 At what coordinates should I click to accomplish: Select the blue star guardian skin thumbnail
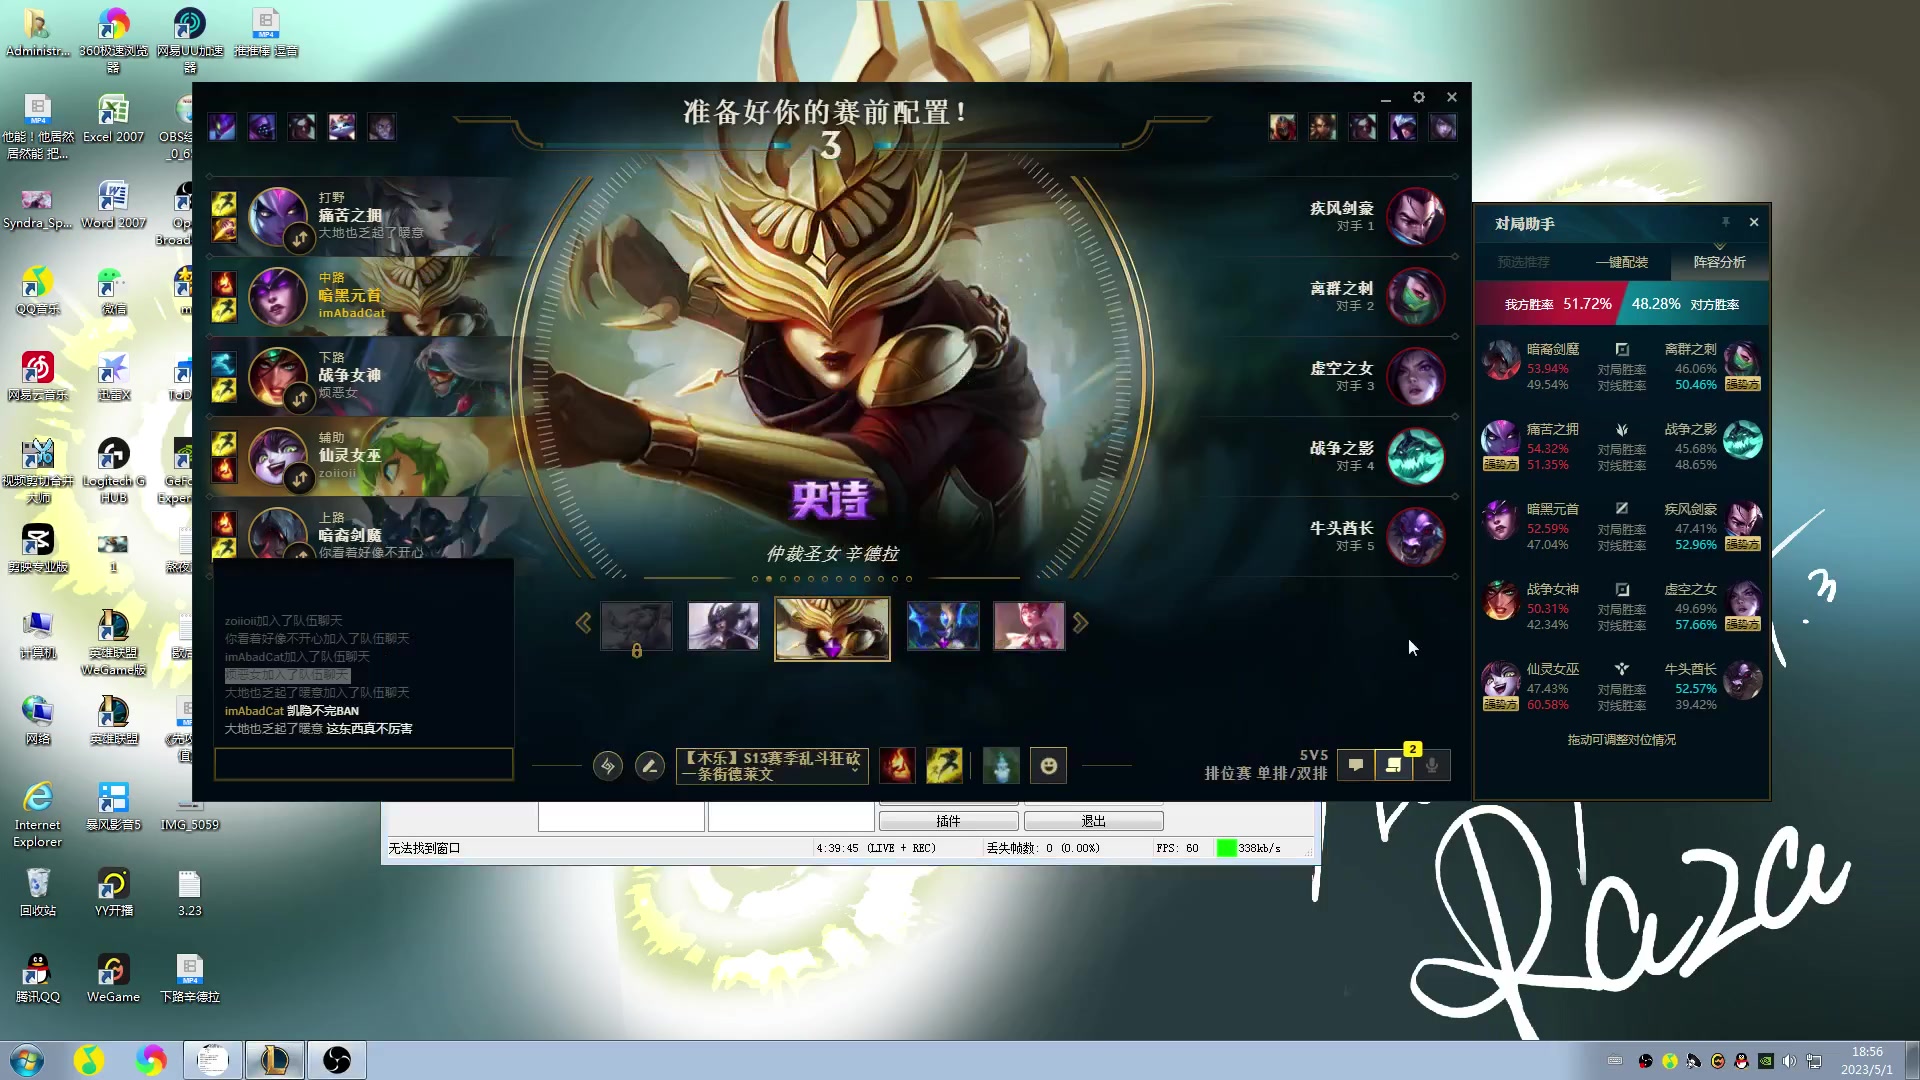[943, 627]
